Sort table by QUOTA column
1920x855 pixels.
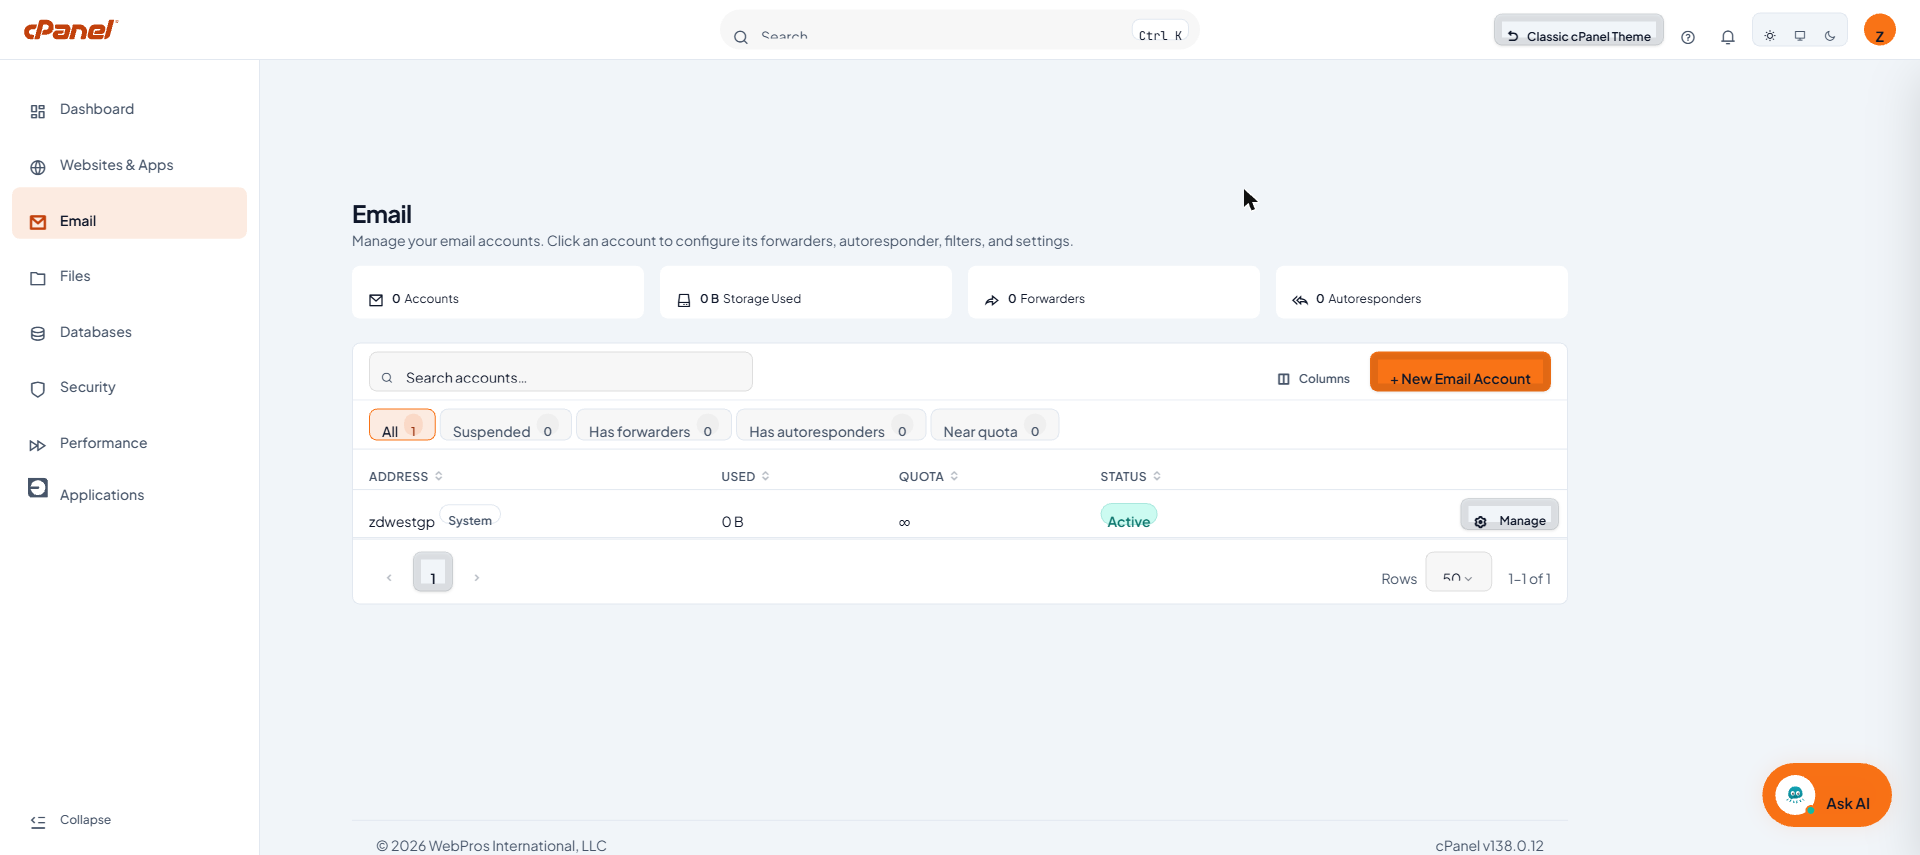pyautogui.click(x=929, y=477)
